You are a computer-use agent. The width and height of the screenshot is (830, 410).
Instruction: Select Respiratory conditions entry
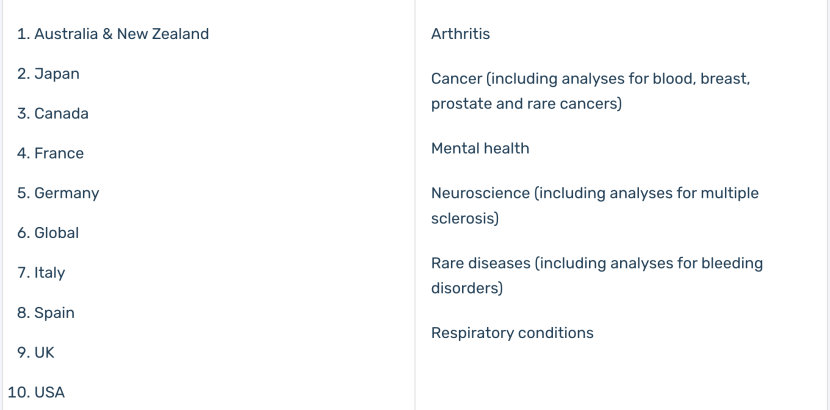point(512,333)
